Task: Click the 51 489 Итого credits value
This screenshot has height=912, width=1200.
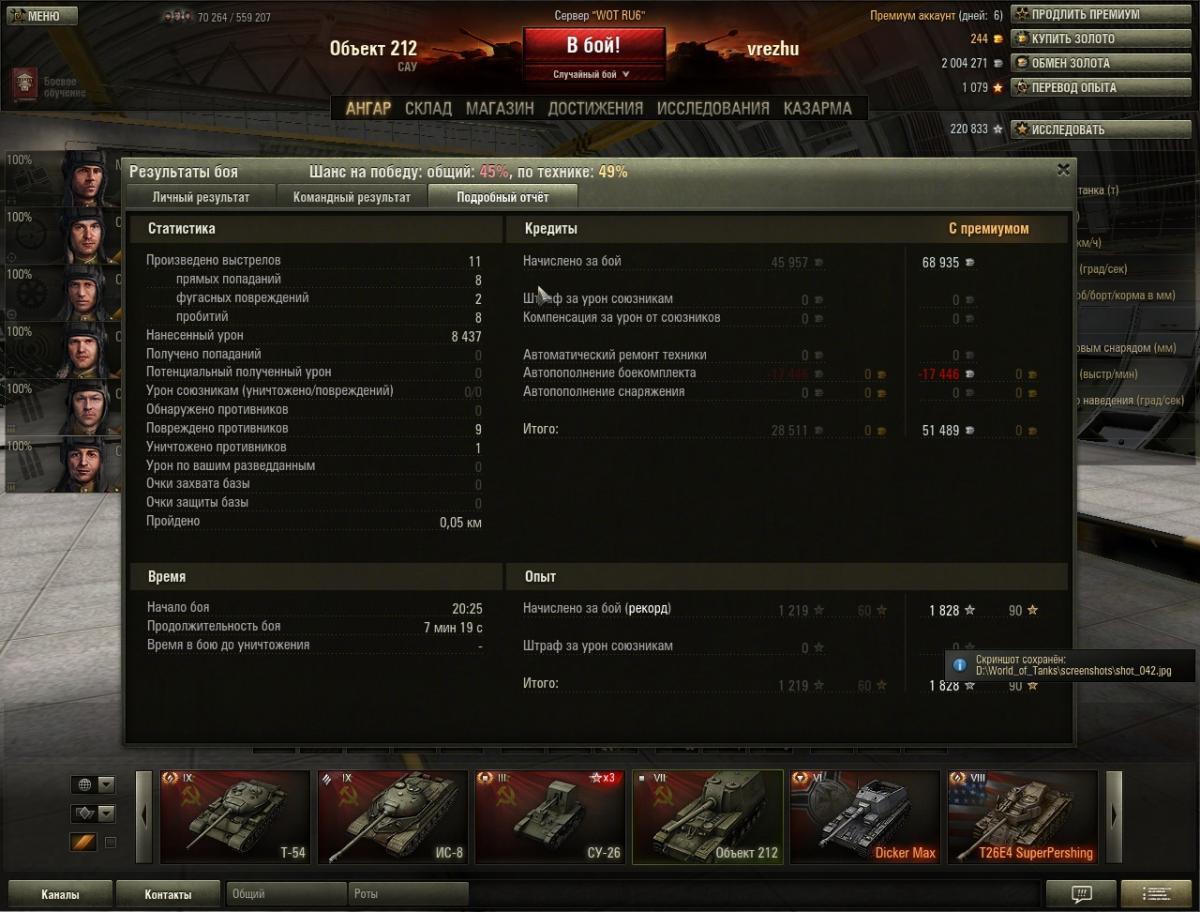Action: pos(940,430)
